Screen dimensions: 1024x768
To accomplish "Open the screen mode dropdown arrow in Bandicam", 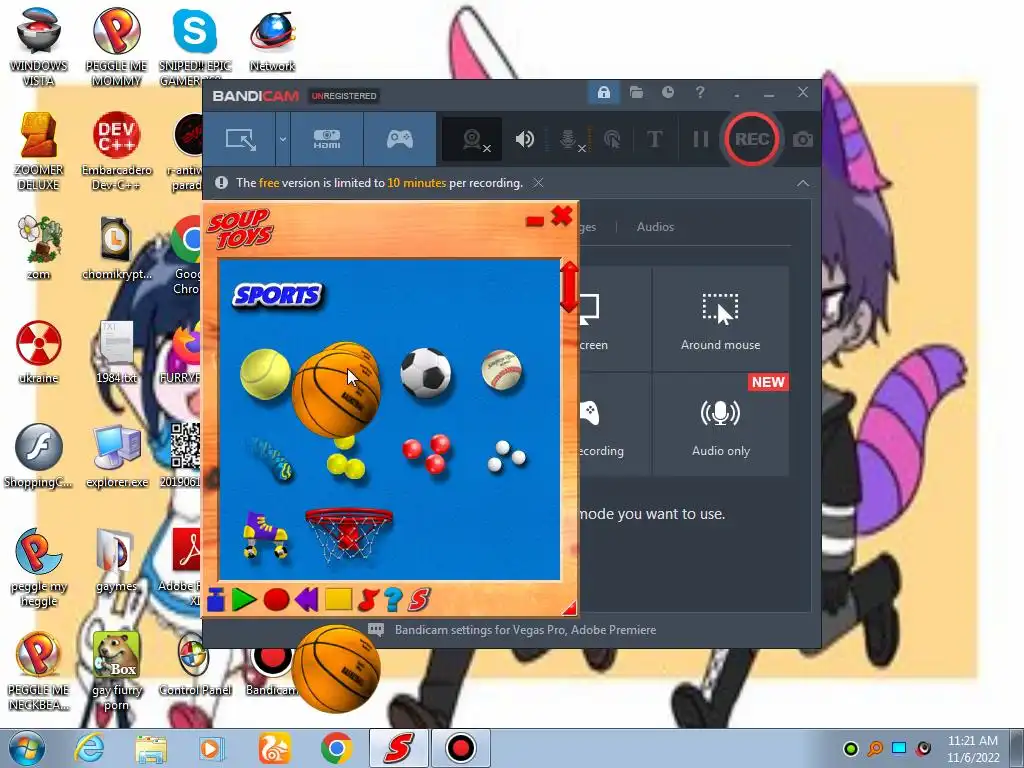I will tap(283, 139).
